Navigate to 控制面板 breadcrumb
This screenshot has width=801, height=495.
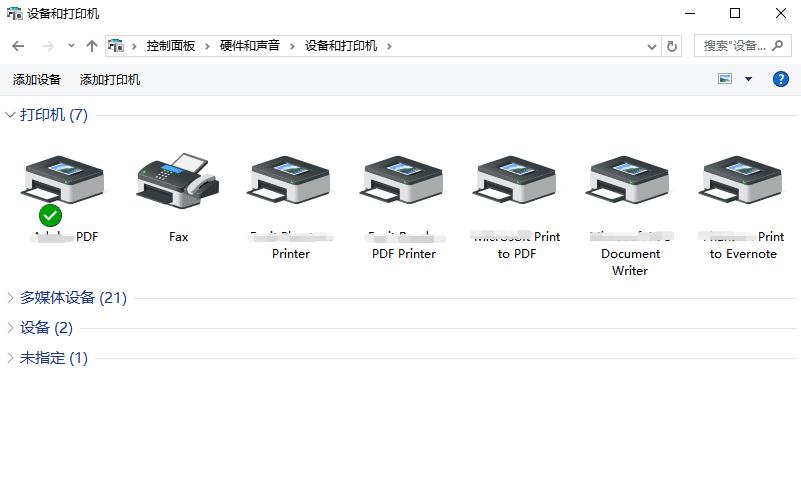[x=171, y=46]
